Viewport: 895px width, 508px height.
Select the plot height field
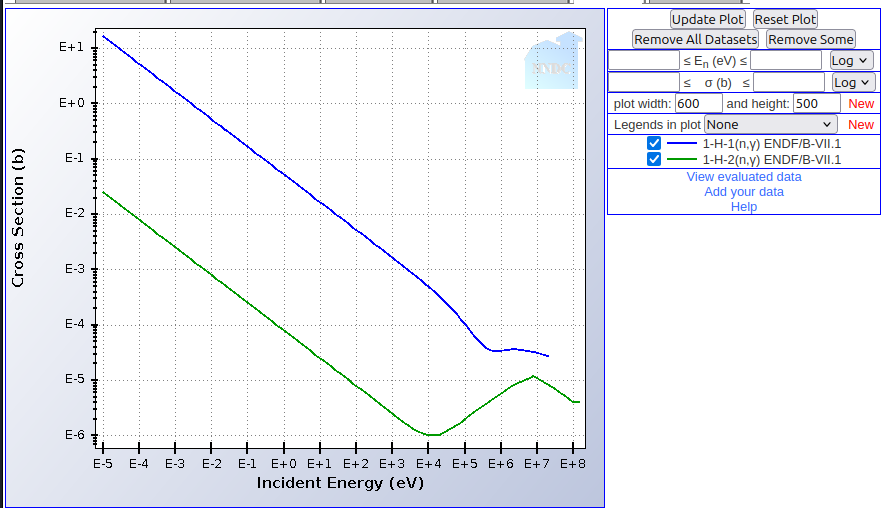tap(816, 104)
